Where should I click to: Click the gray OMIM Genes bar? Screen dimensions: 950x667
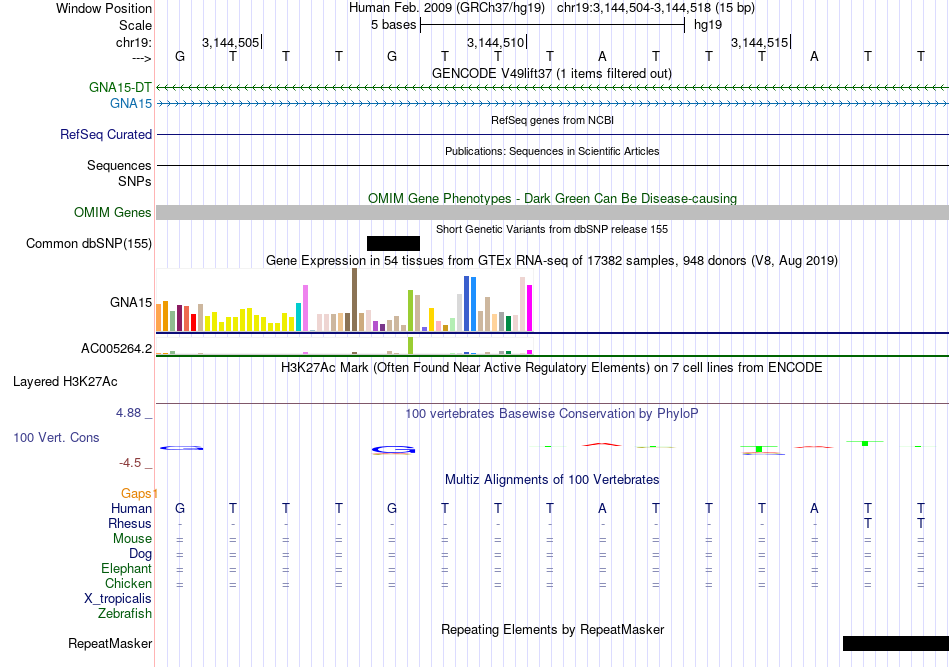[x=553, y=213]
